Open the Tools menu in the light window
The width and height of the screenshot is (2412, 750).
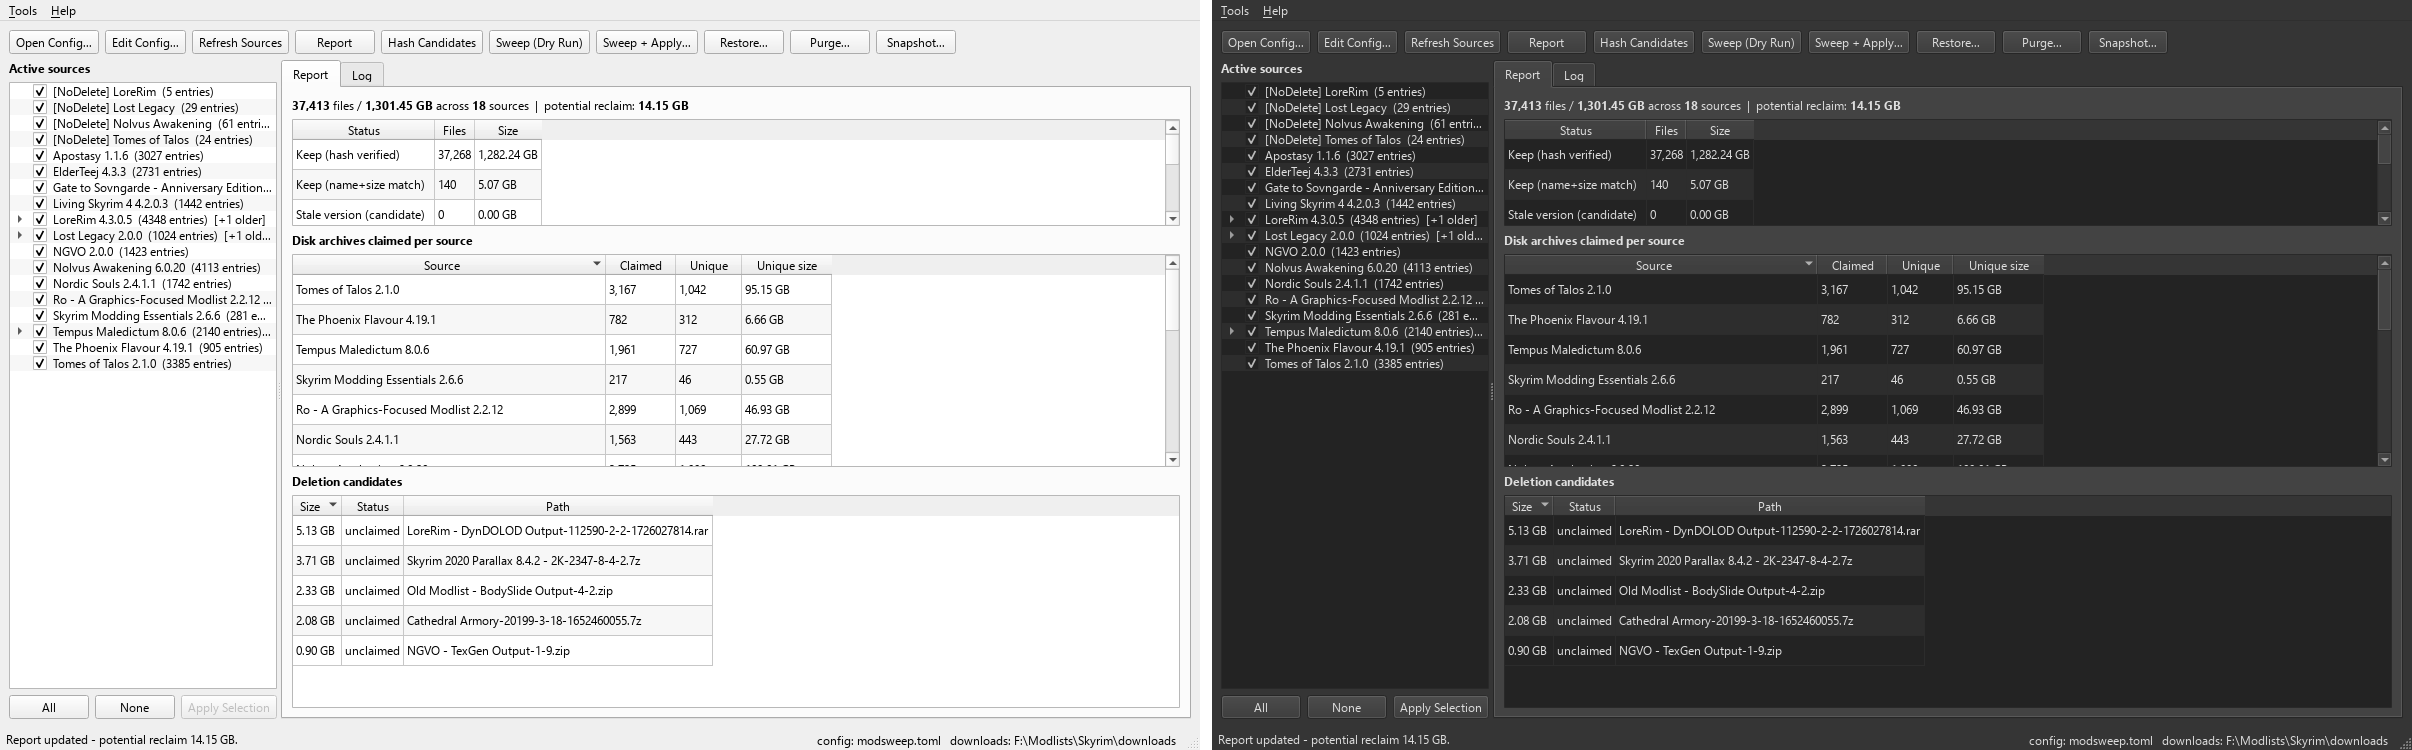click(x=23, y=11)
